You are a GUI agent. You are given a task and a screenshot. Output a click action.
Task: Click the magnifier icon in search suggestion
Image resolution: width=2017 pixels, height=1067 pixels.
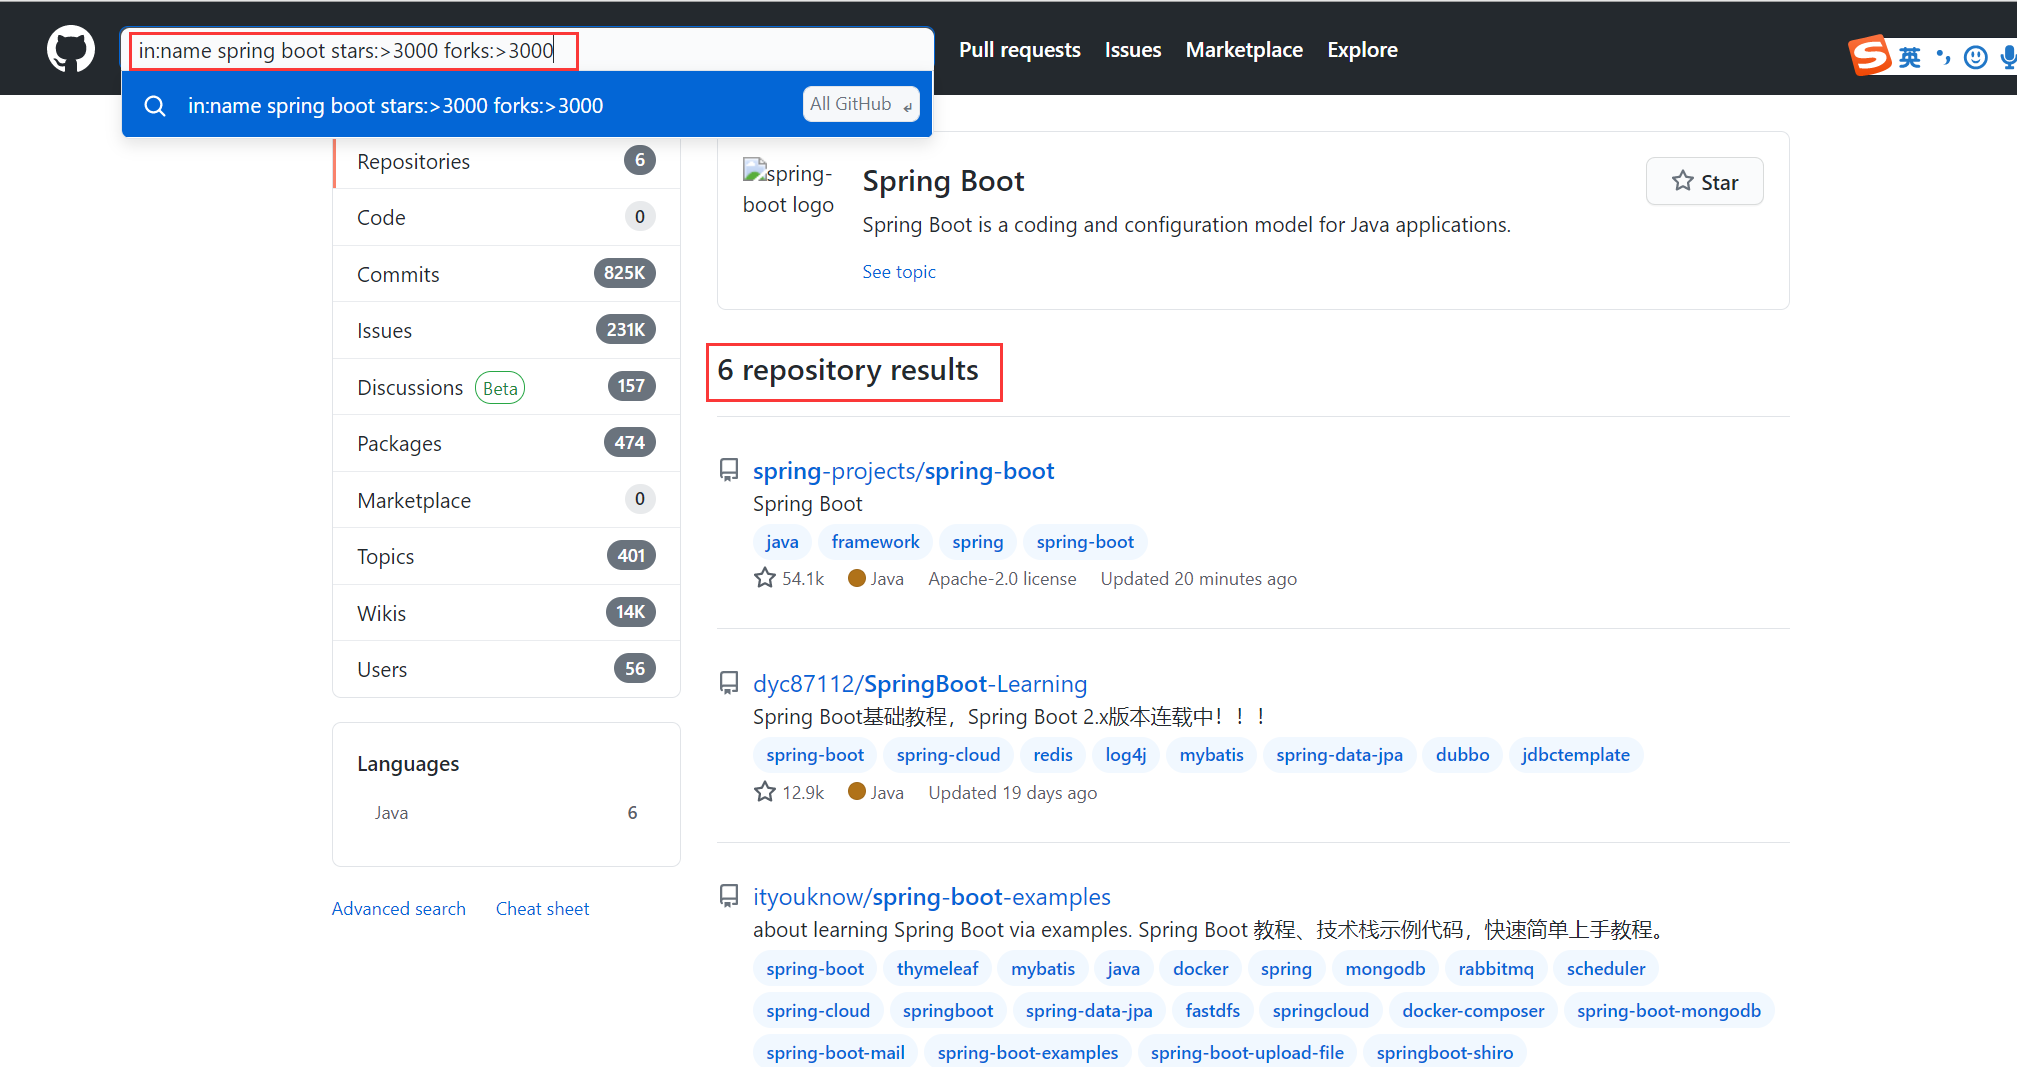click(155, 105)
